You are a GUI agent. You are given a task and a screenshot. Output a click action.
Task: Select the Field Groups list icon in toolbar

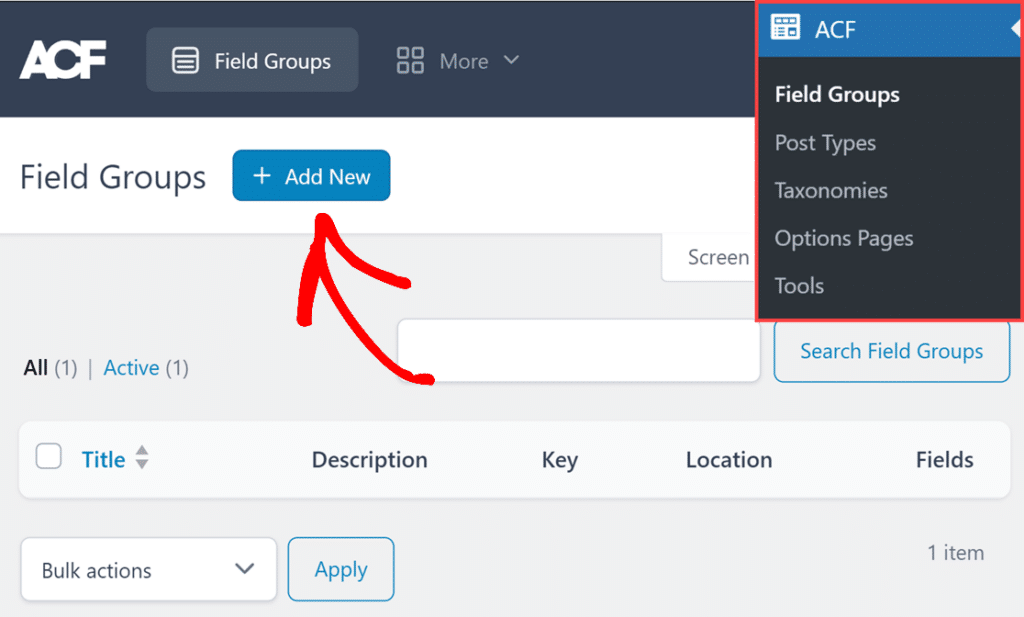(x=186, y=59)
